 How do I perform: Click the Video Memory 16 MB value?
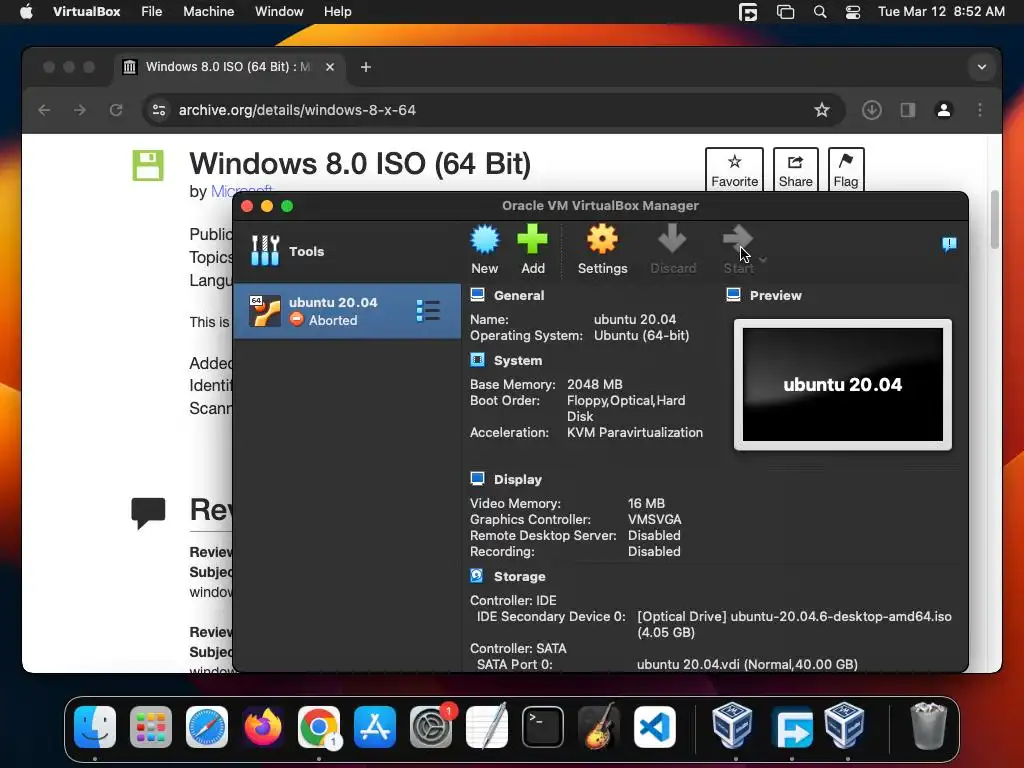click(646, 504)
